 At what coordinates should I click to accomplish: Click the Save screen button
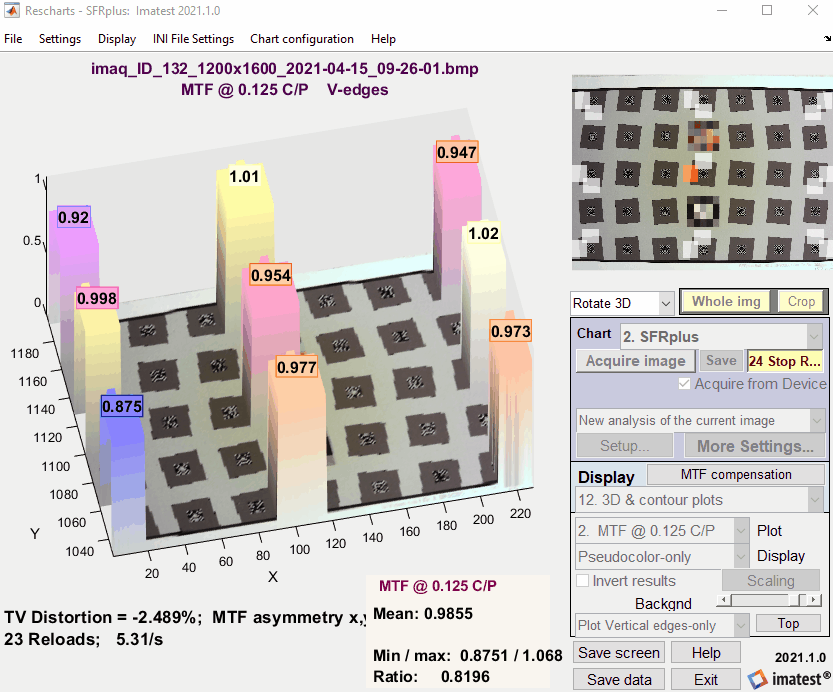point(619,653)
